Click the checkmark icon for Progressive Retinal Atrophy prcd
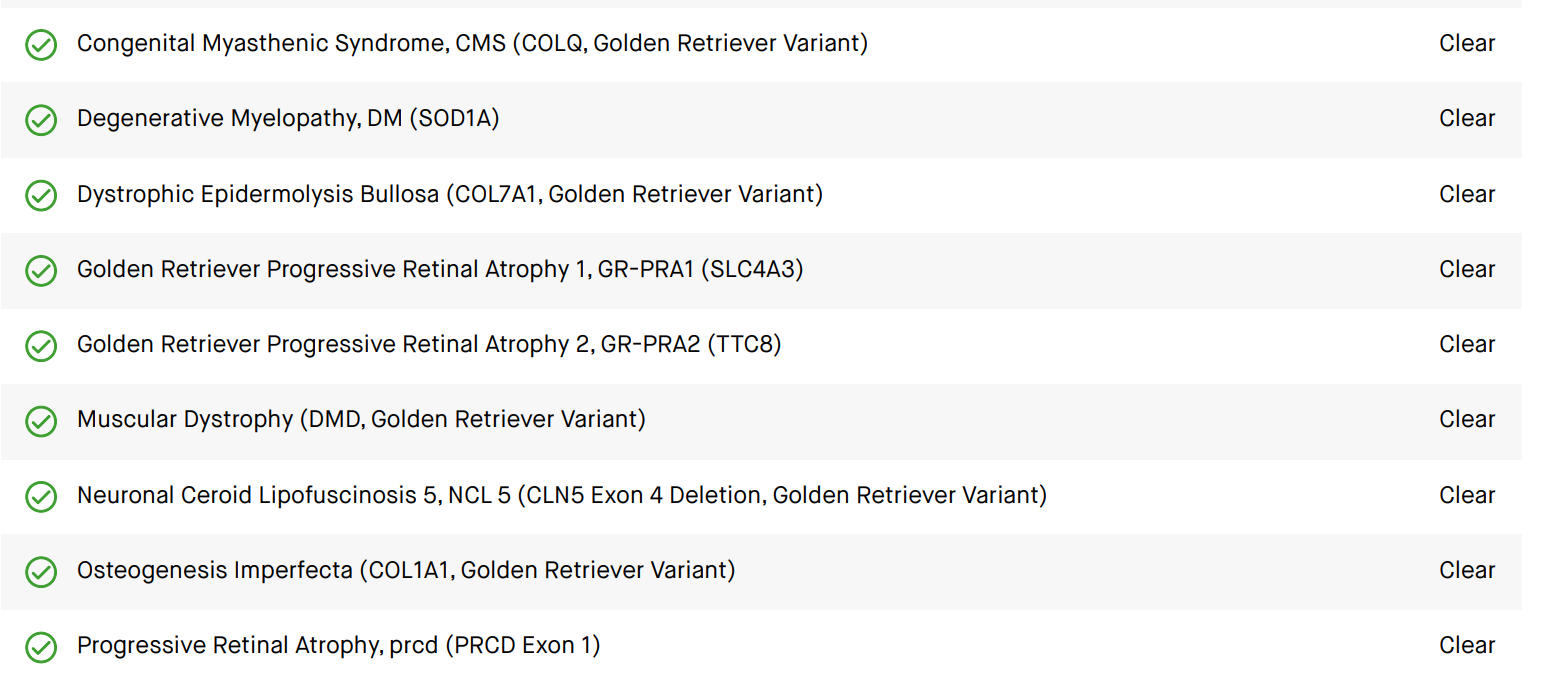The height and width of the screenshot is (676, 1558). tap(41, 647)
